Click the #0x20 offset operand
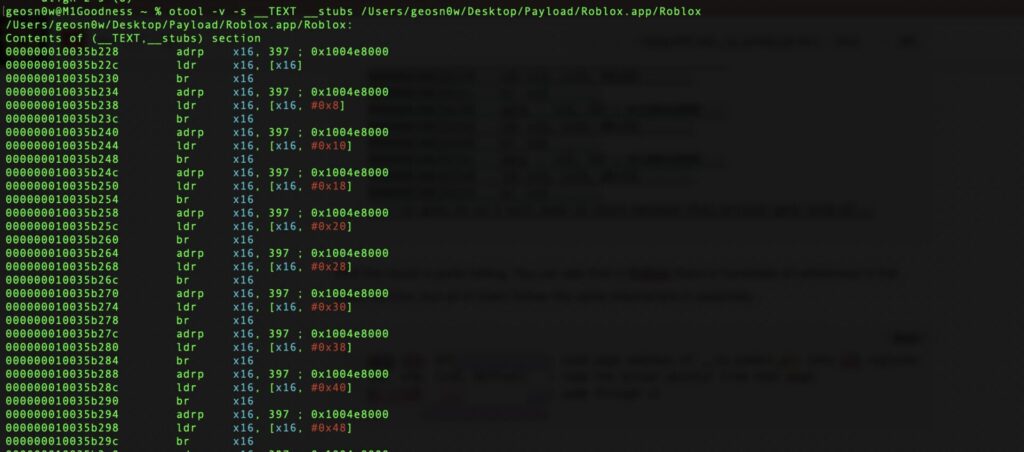Screen dimensions: 1024x452 click(x=330, y=227)
